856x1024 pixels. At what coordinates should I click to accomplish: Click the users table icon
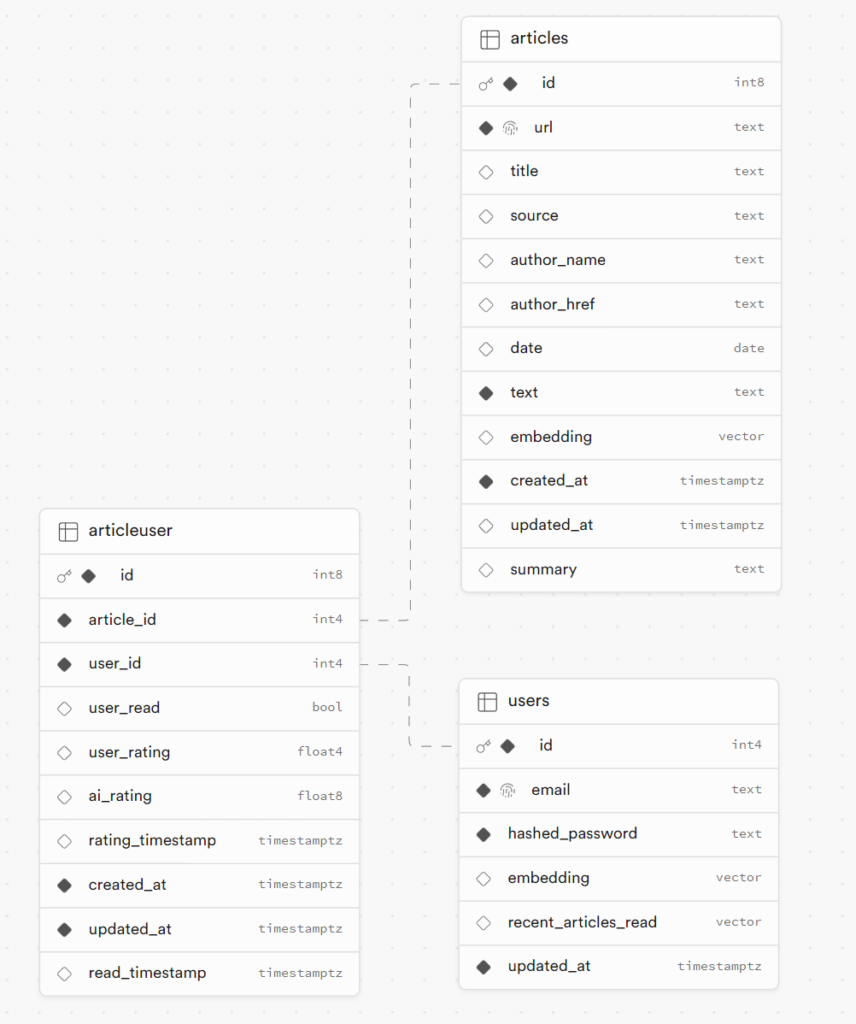pos(487,701)
